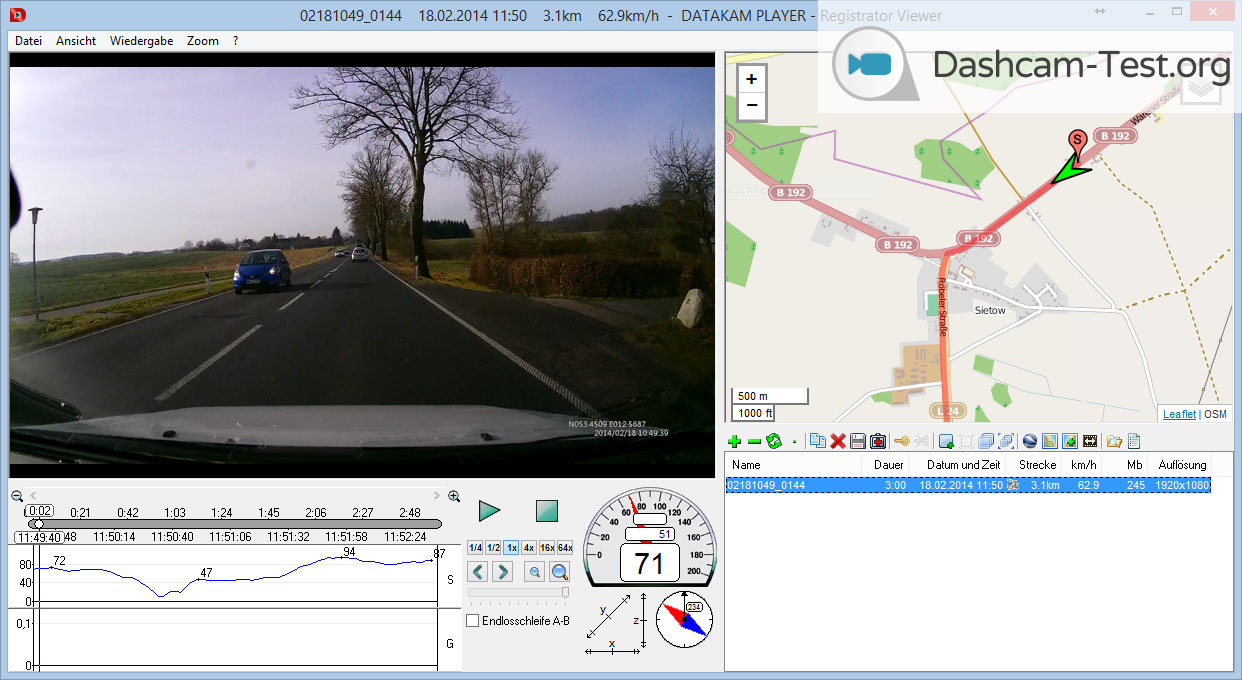Zoom in on the map with plus button

click(x=752, y=79)
